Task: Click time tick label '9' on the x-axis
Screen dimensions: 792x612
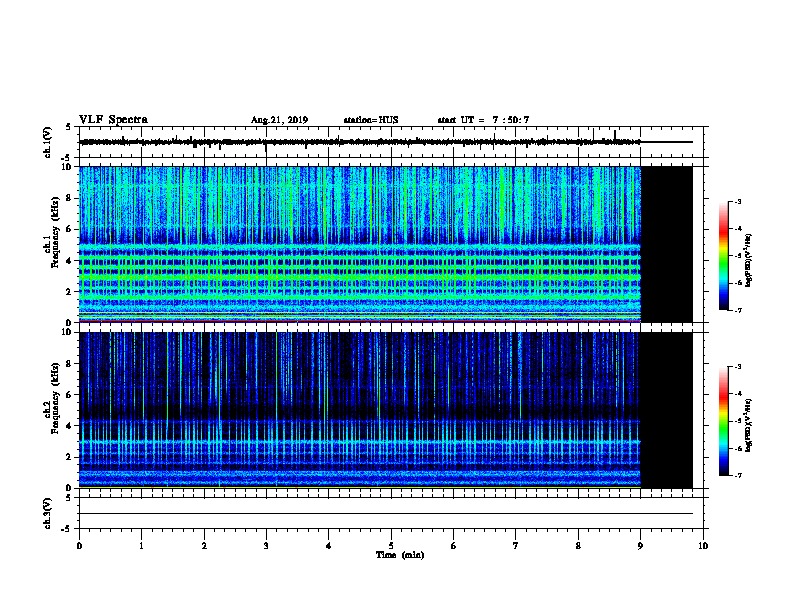Action: click(640, 546)
